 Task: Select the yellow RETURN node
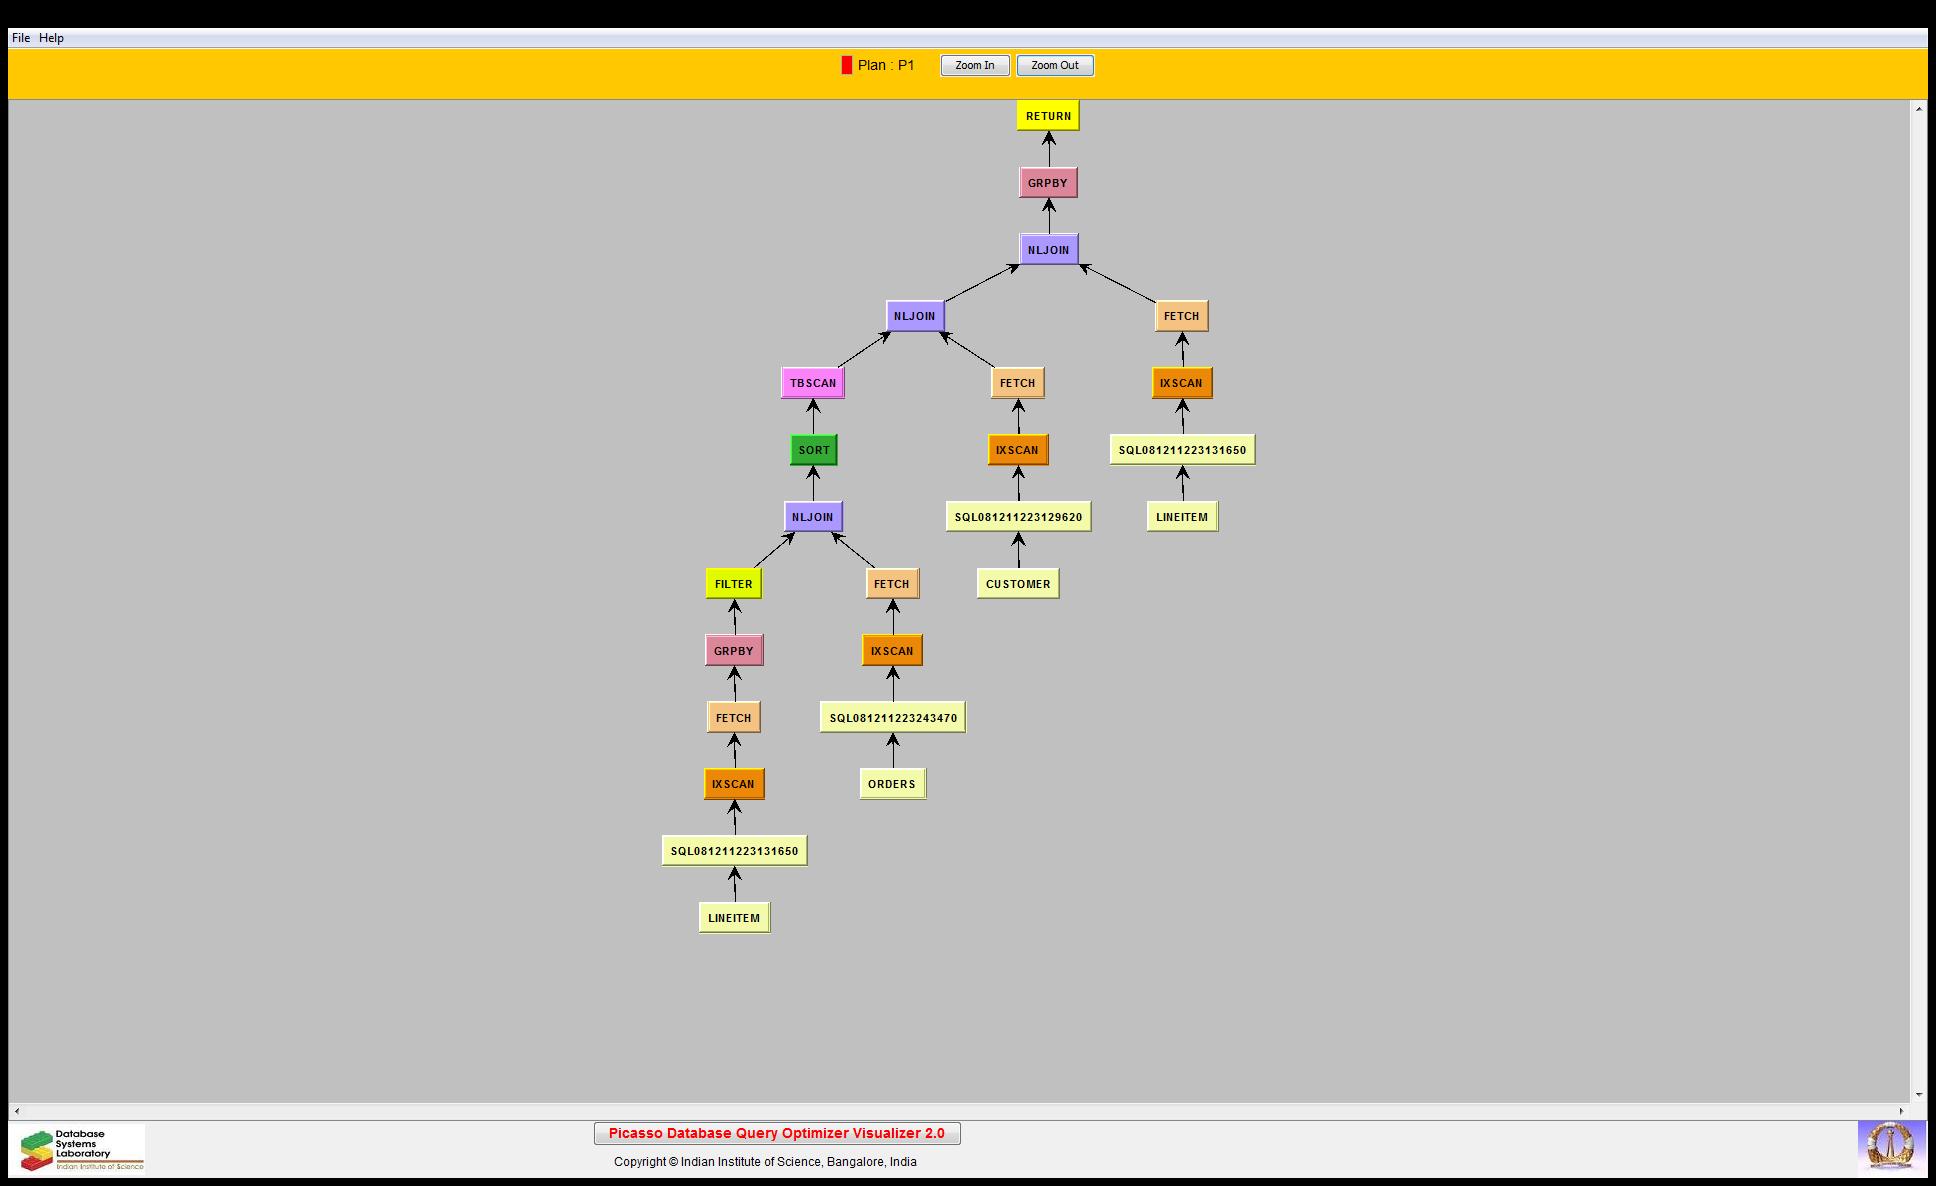1048,116
